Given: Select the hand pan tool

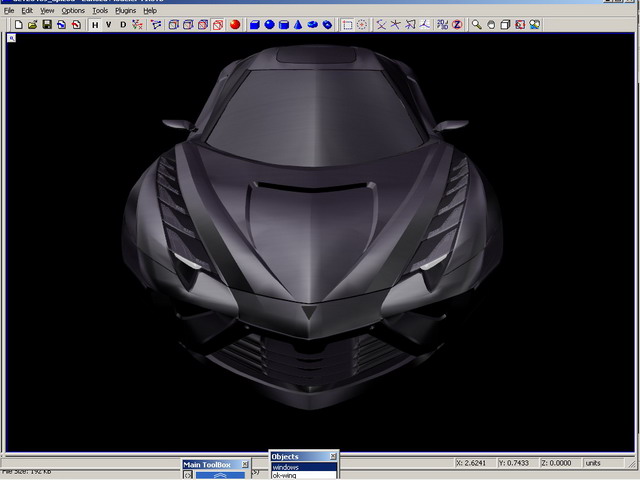Looking at the screenshot, I should pyautogui.click(x=491, y=24).
